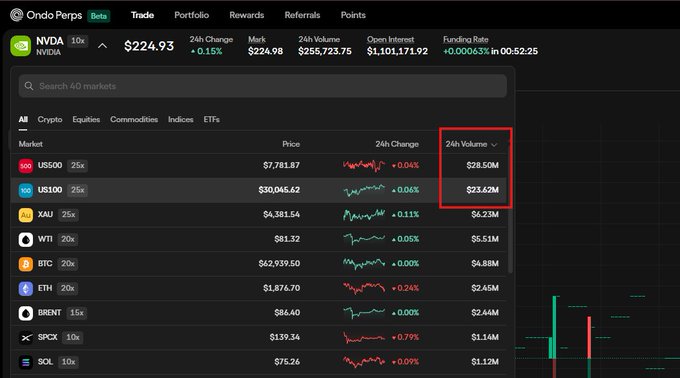Filter markets by Equities
The width and height of the screenshot is (680, 378).
click(x=86, y=119)
